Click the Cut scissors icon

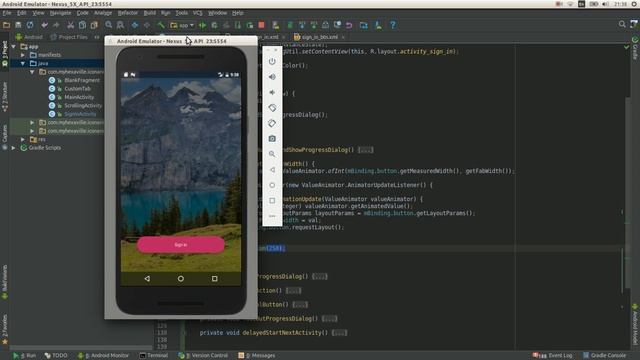click(x=71, y=25)
